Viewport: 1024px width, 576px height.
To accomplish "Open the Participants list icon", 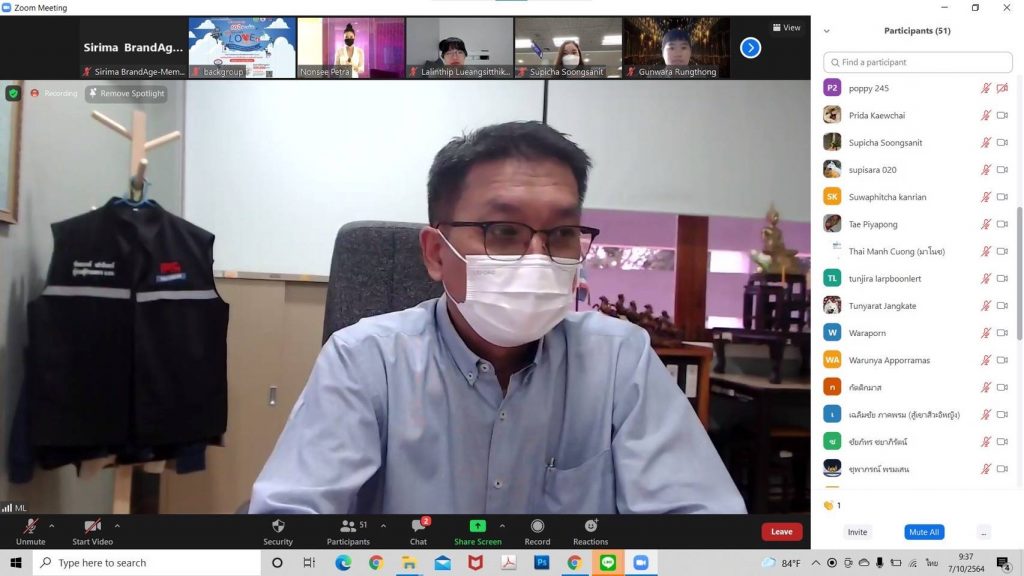I will point(348,526).
